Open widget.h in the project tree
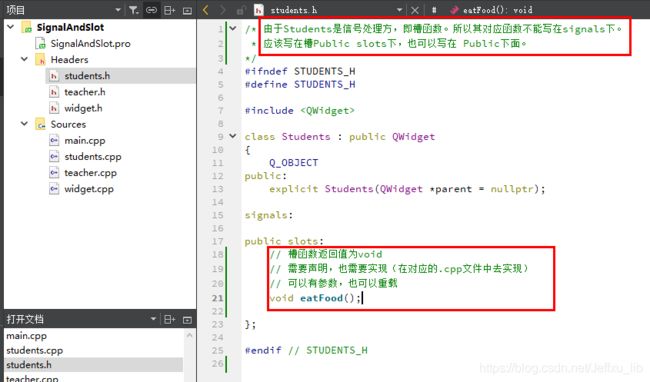 83,108
